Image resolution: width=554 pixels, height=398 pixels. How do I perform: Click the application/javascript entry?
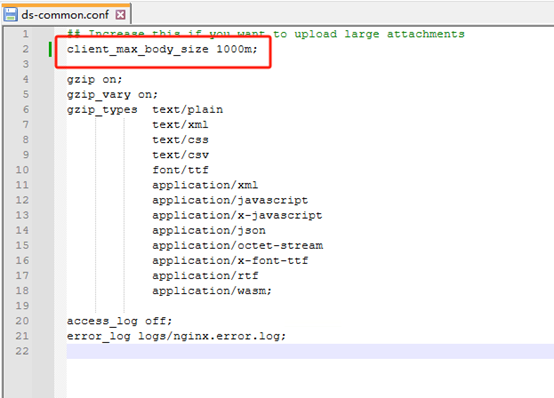point(230,200)
